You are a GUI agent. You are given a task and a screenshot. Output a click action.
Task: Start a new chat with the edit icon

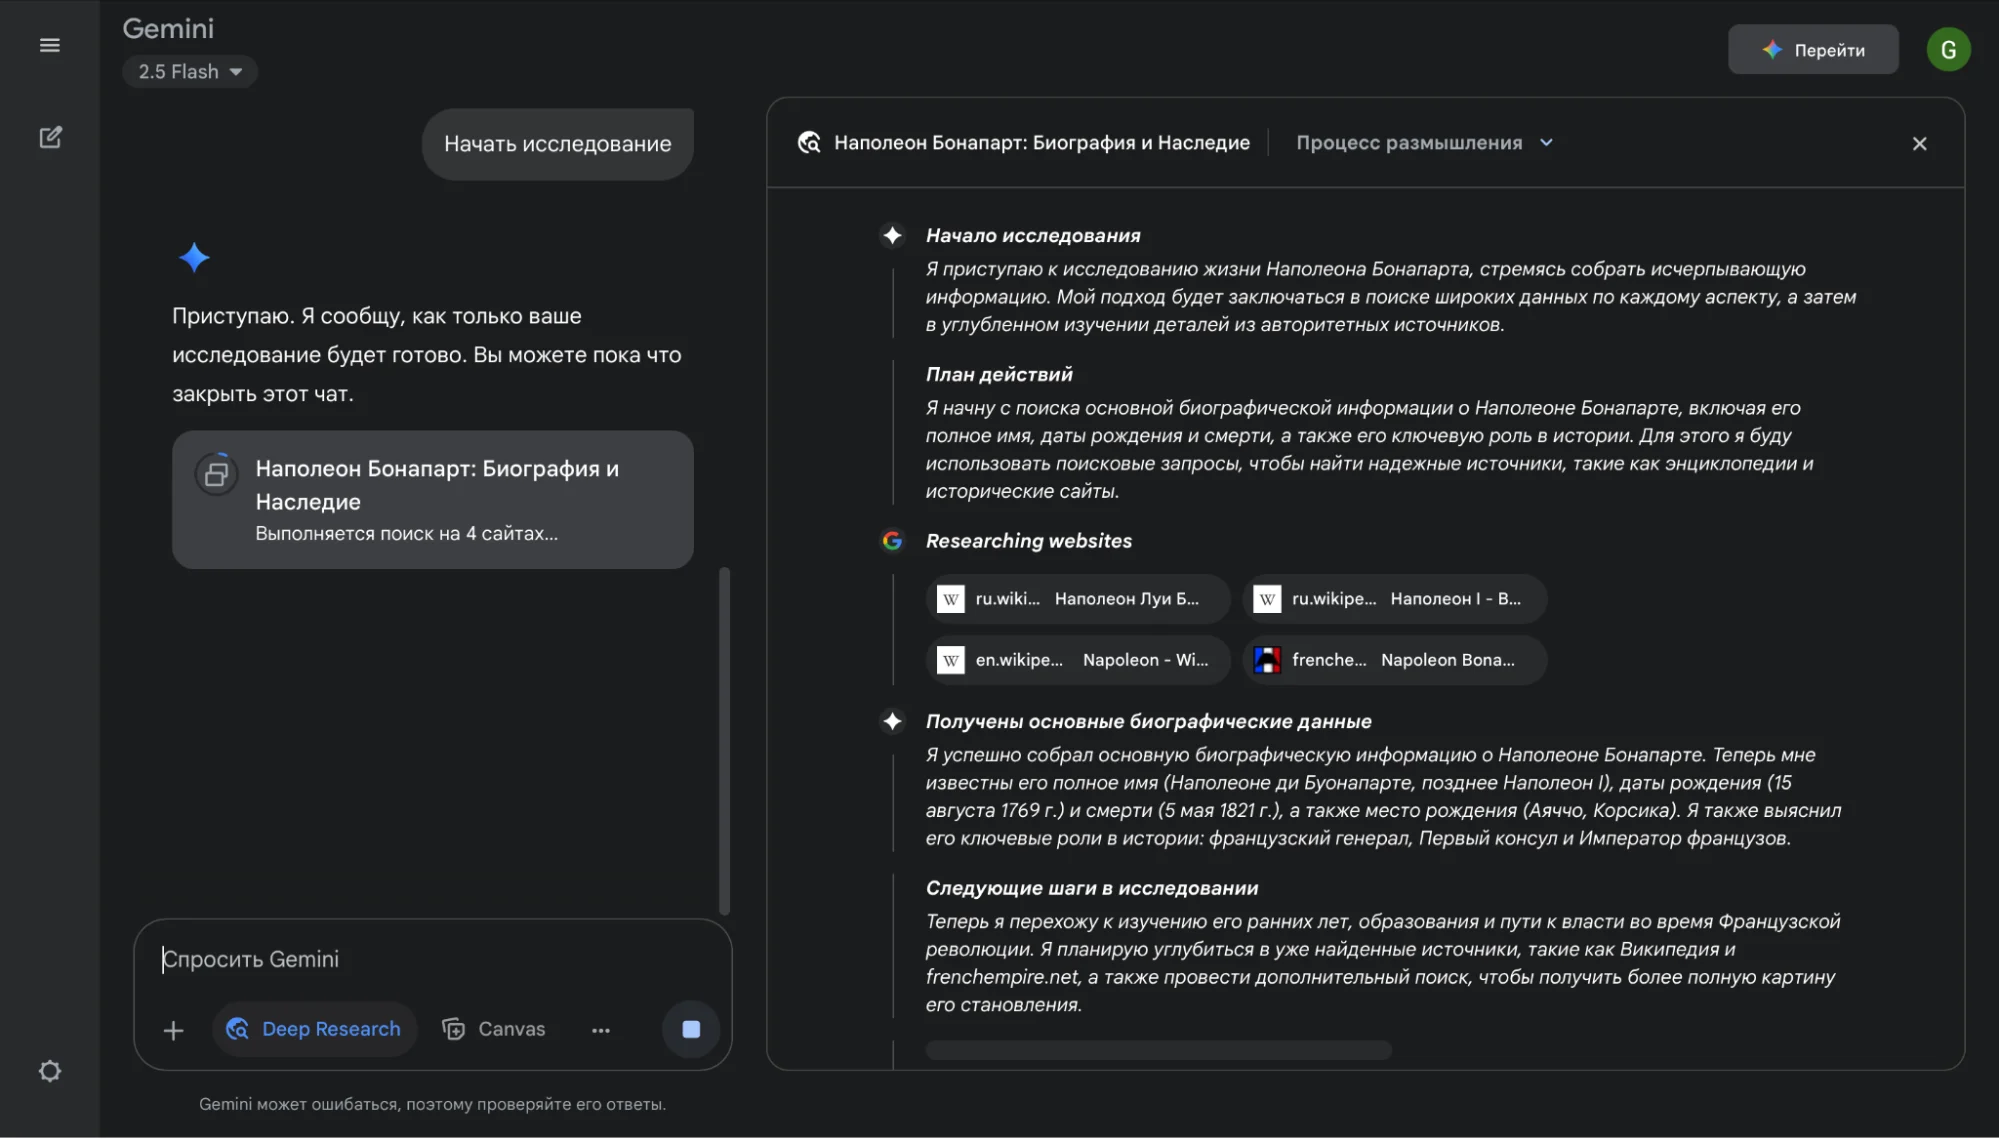[x=50, y=137]
